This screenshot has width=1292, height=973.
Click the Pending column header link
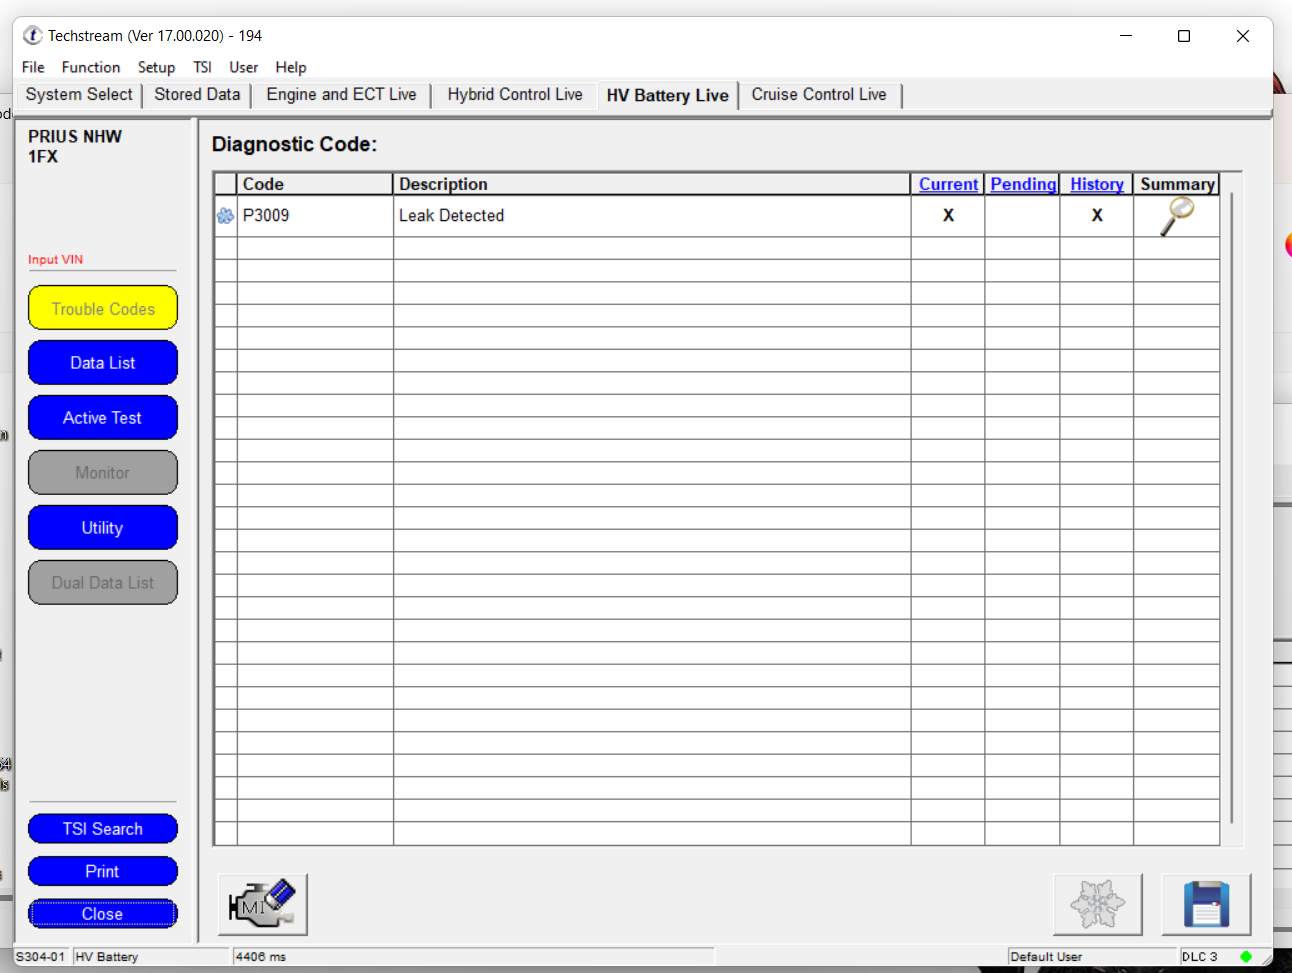click(1023, 184)
